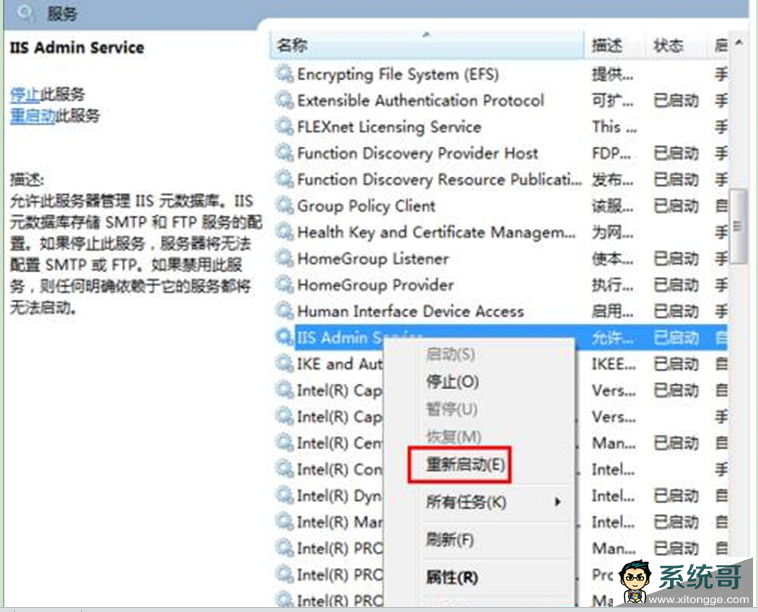Image resolution: width=758 pixels, height=612 pixels.
Task: Click IIS Admin Service heading in left pane
Action: (x=77, y=47)
